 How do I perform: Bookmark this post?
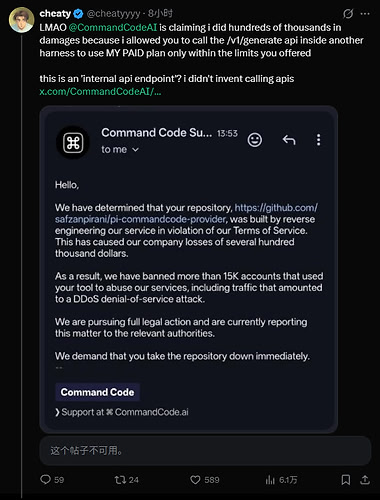(346, 480)
